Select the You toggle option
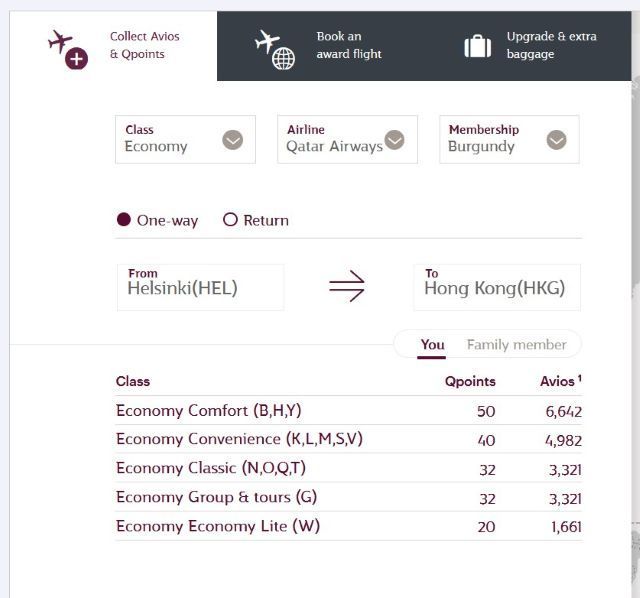 (432, 344)
